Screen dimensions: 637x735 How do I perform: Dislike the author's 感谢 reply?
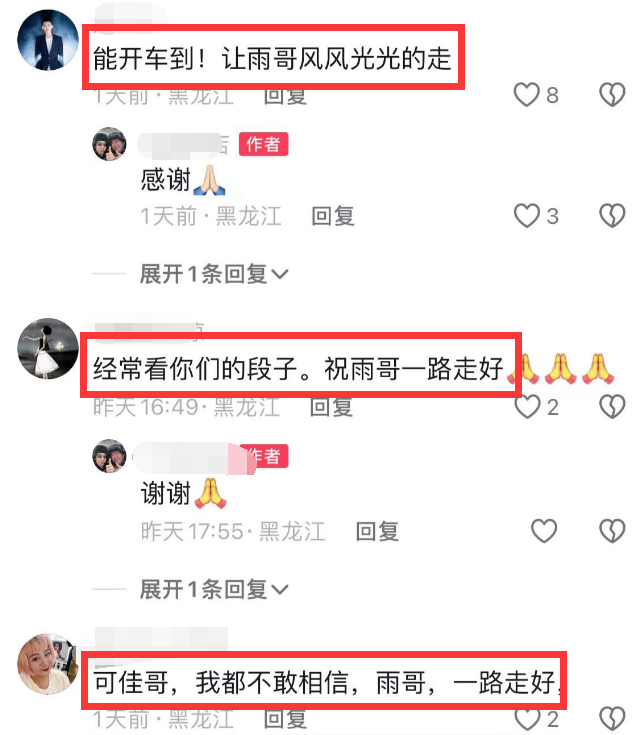(612, 216)
